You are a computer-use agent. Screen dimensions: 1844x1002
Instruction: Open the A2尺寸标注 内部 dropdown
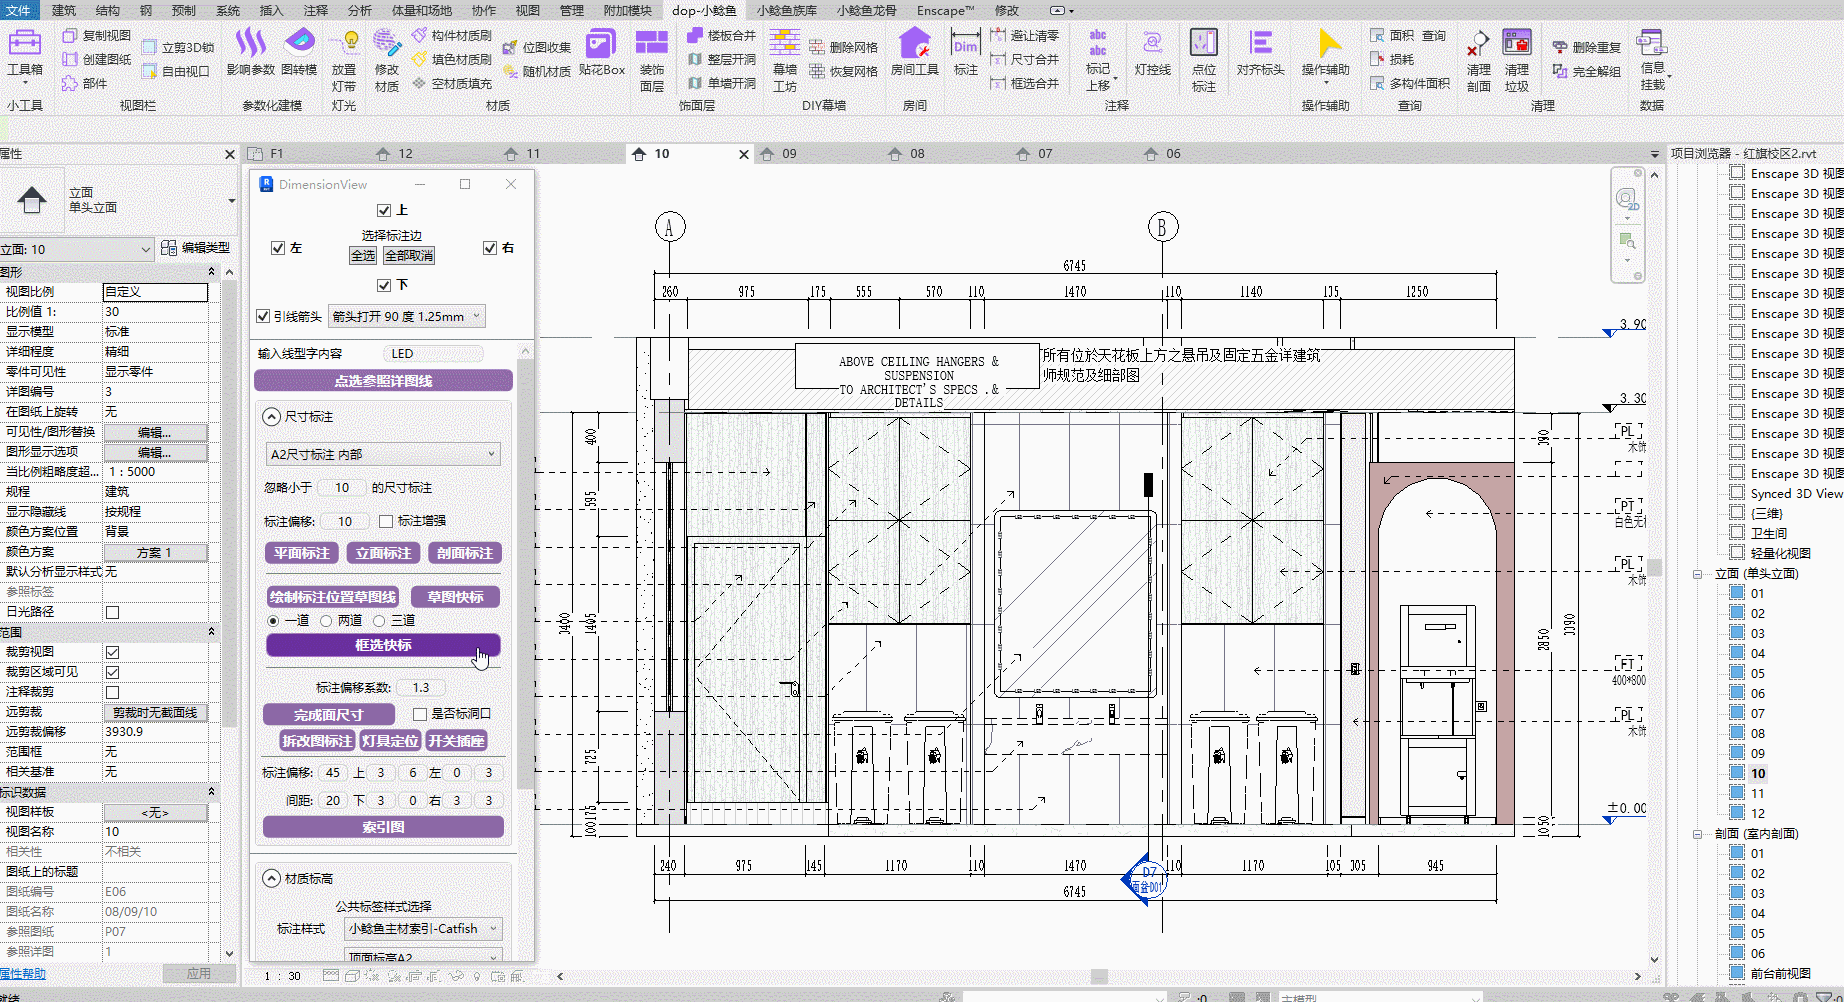(x=382, y=455)
